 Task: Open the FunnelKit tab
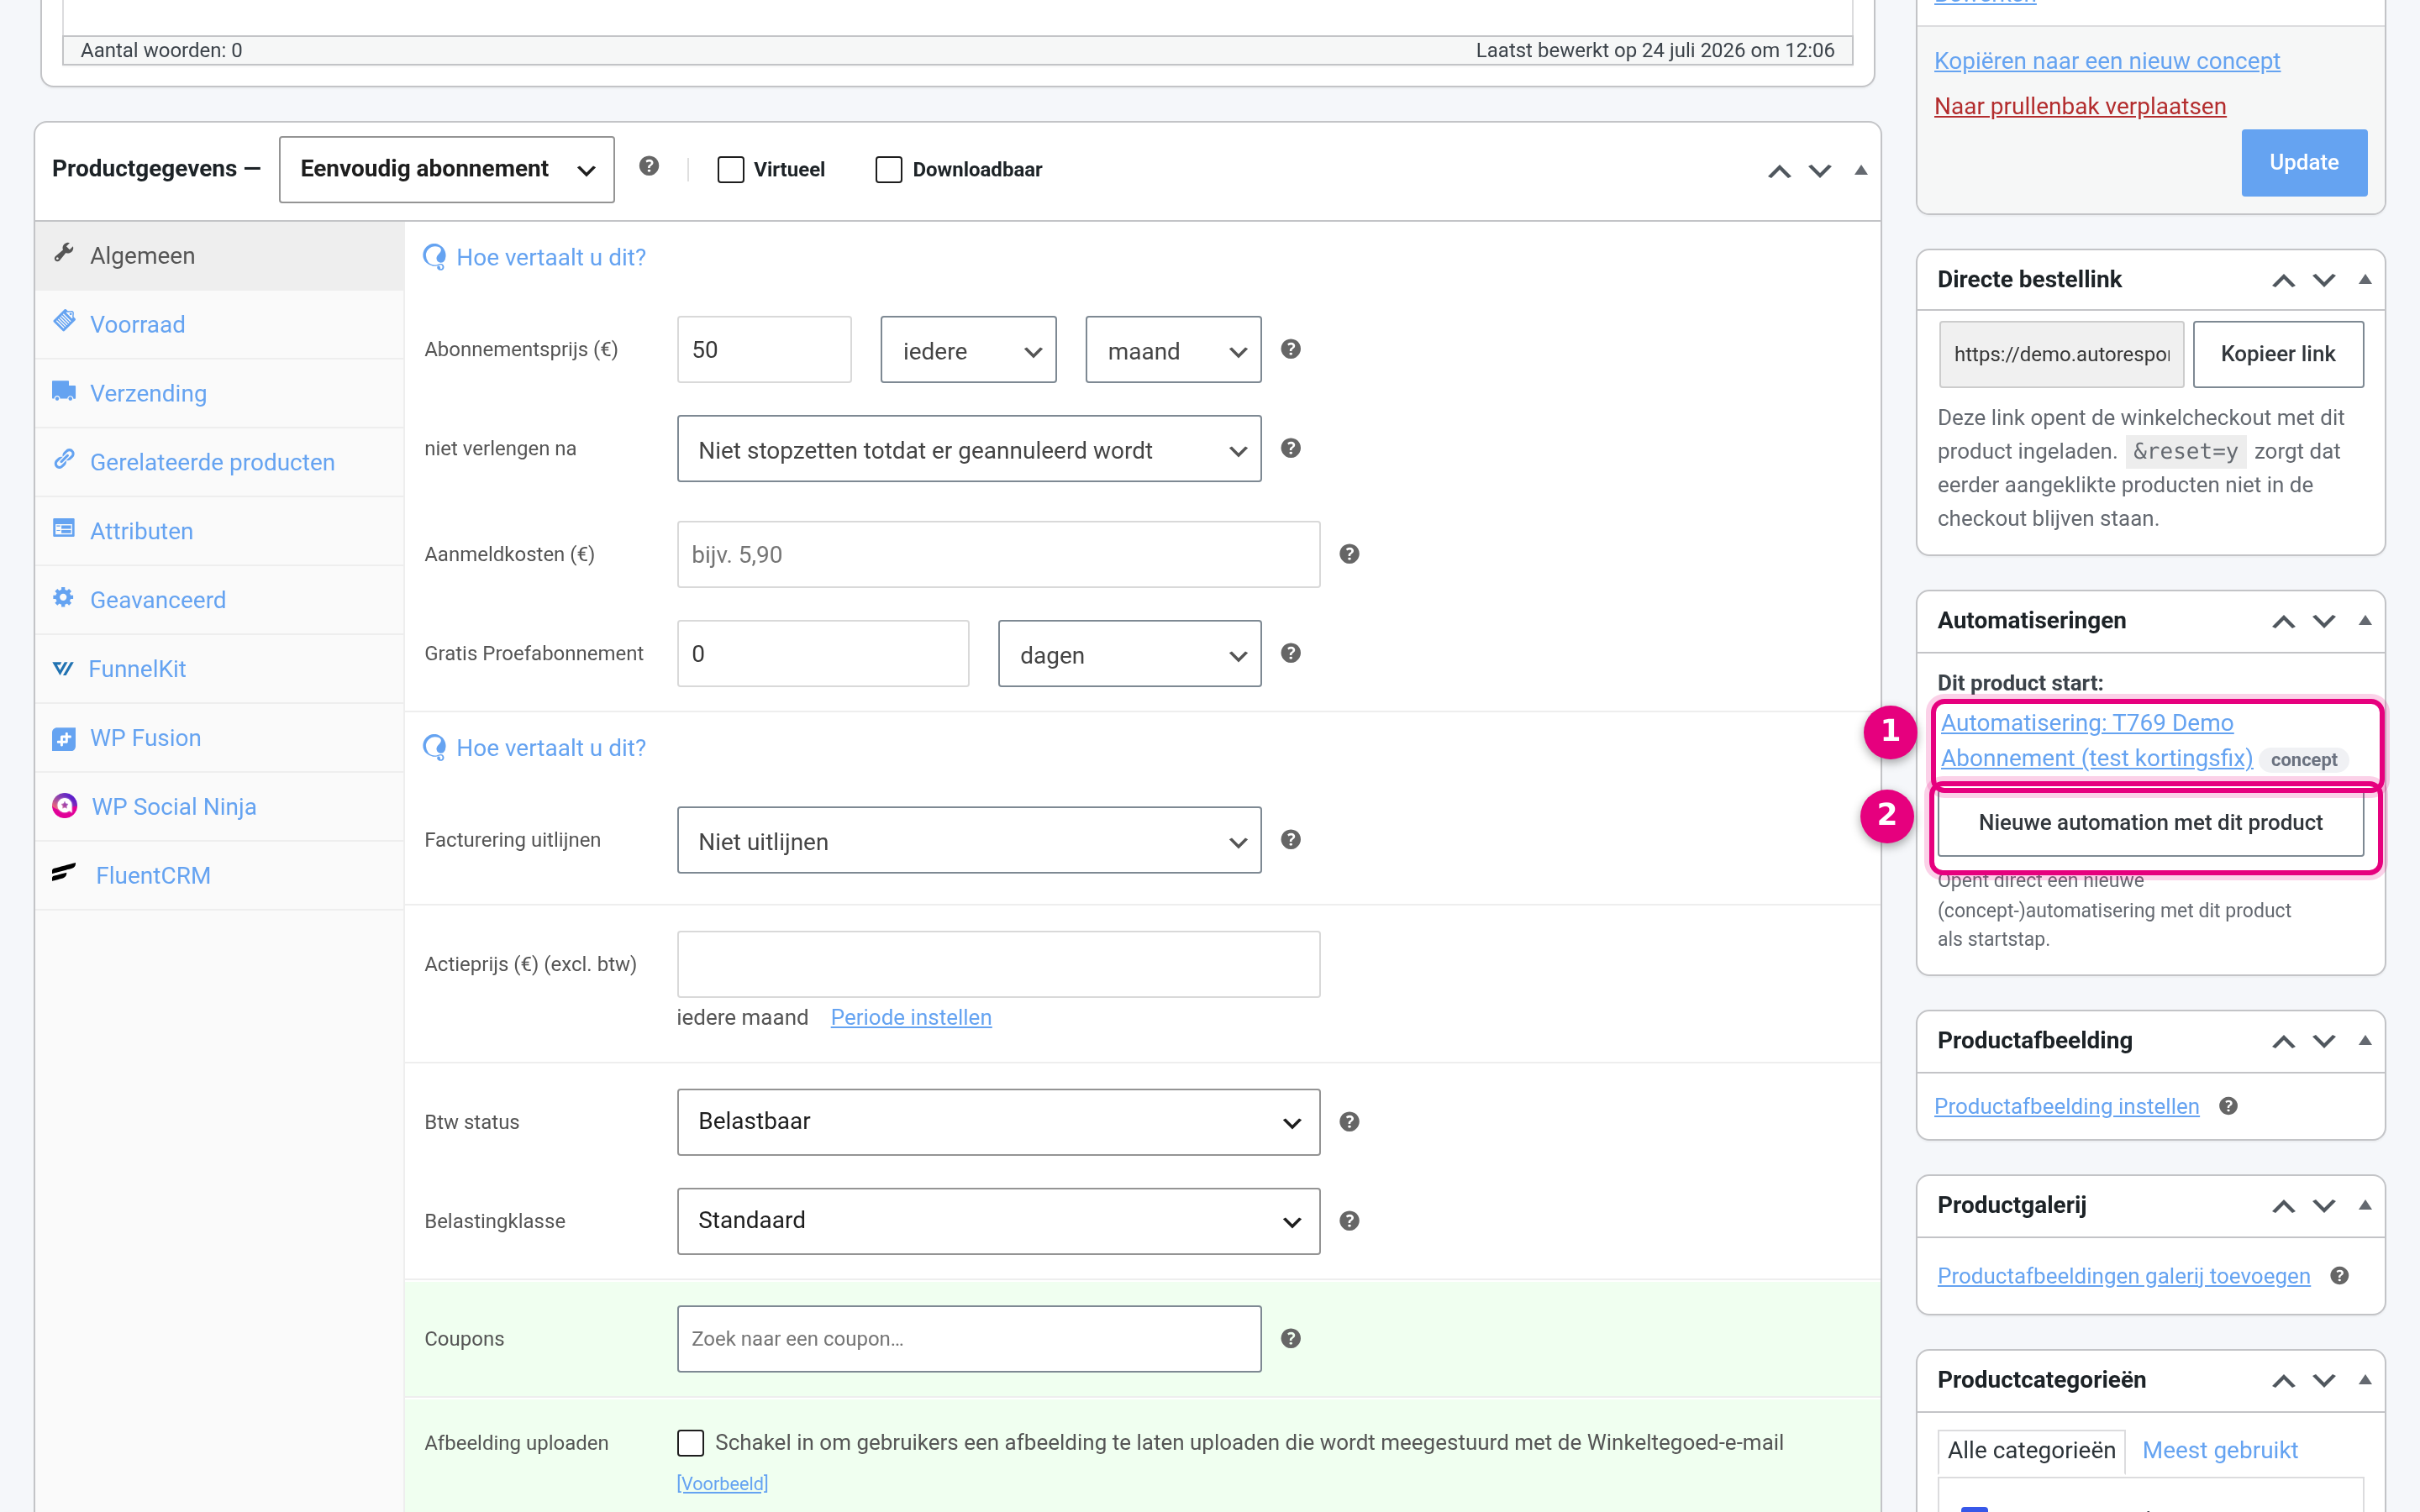tap(219, 669)
